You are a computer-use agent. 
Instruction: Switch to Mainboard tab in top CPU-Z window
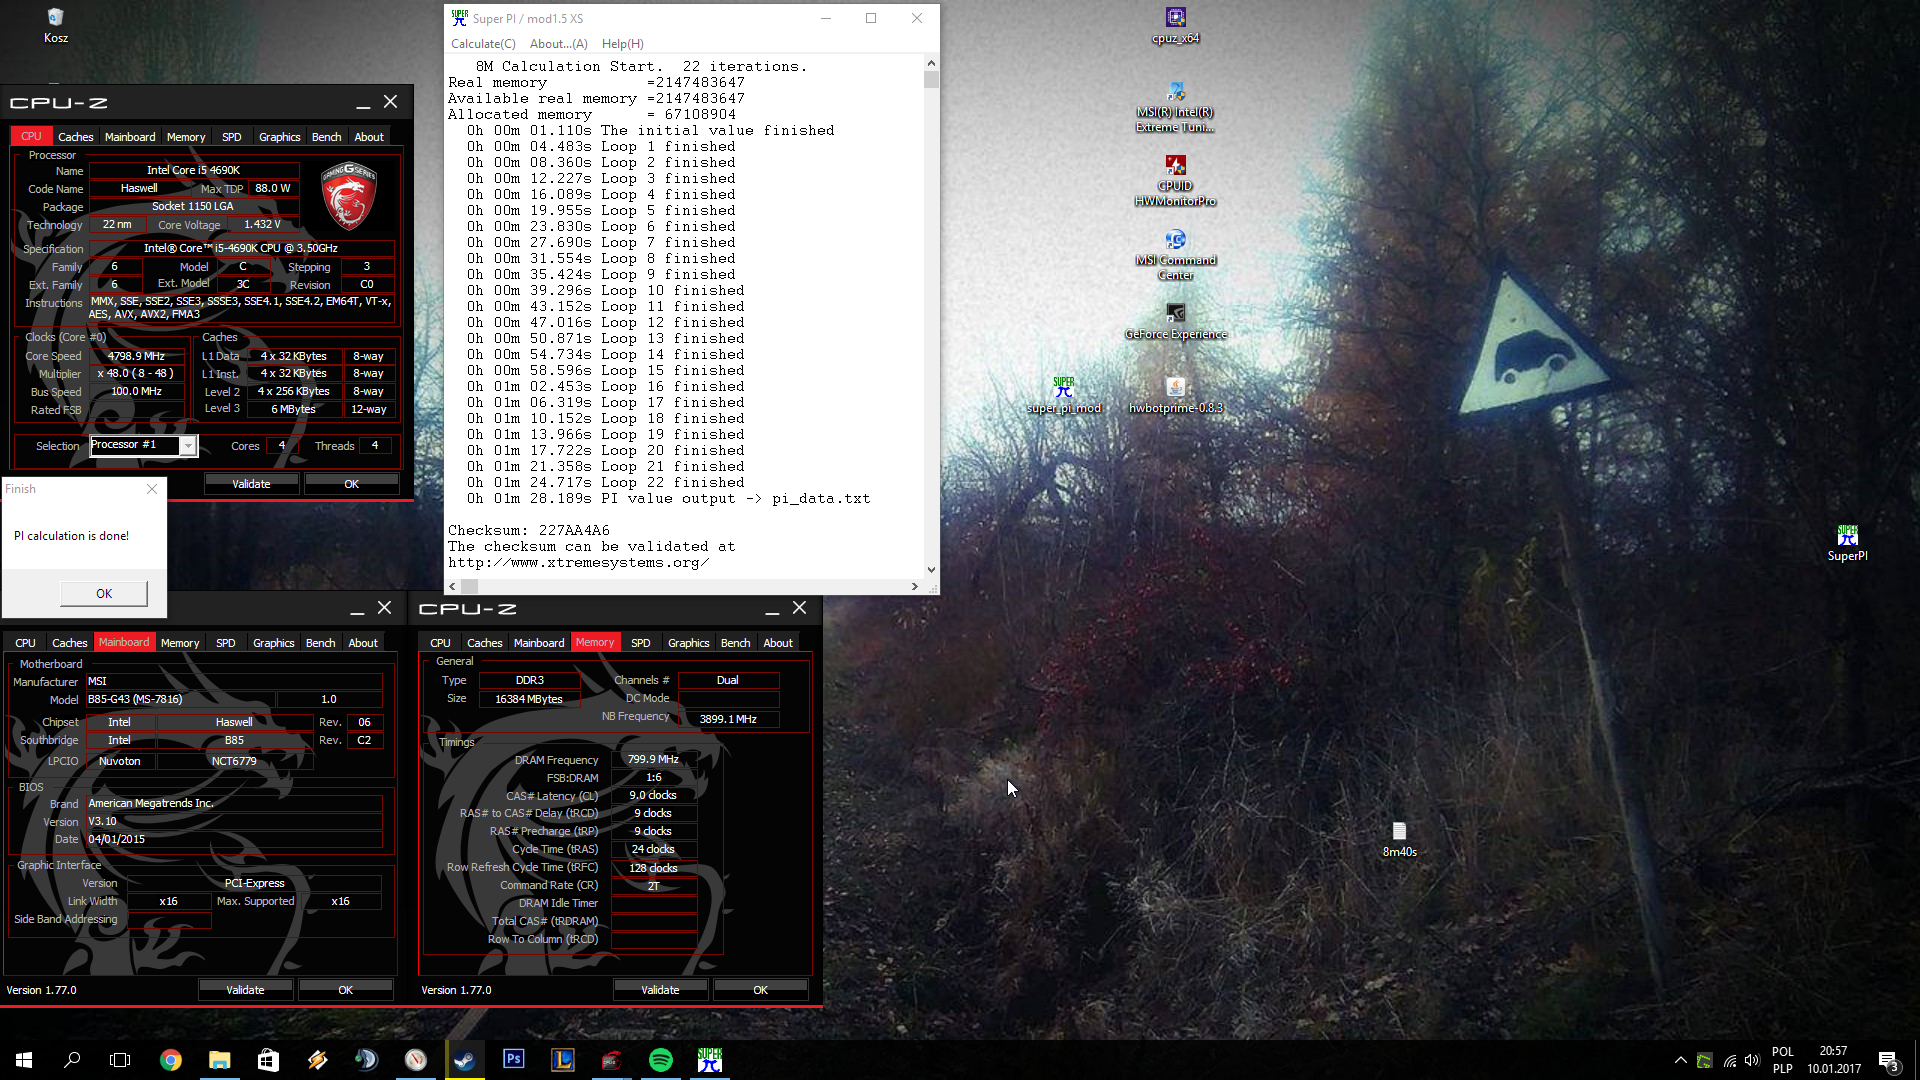(130, 137)
